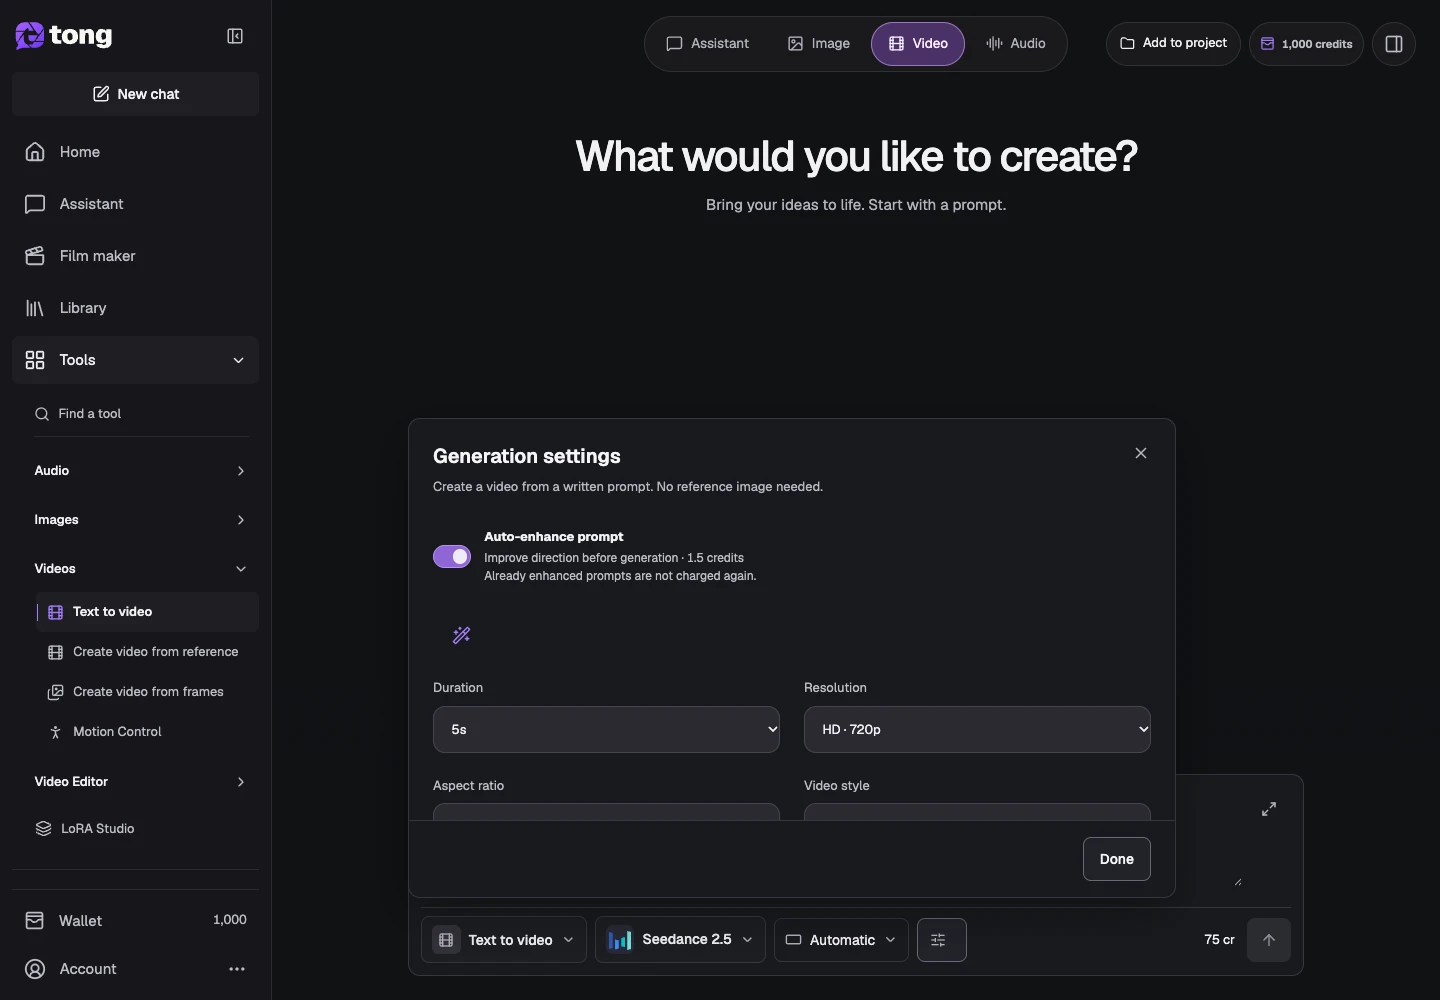Click the 1,000 credits button
The image size is (1440, 1000).
point(1306,44)
